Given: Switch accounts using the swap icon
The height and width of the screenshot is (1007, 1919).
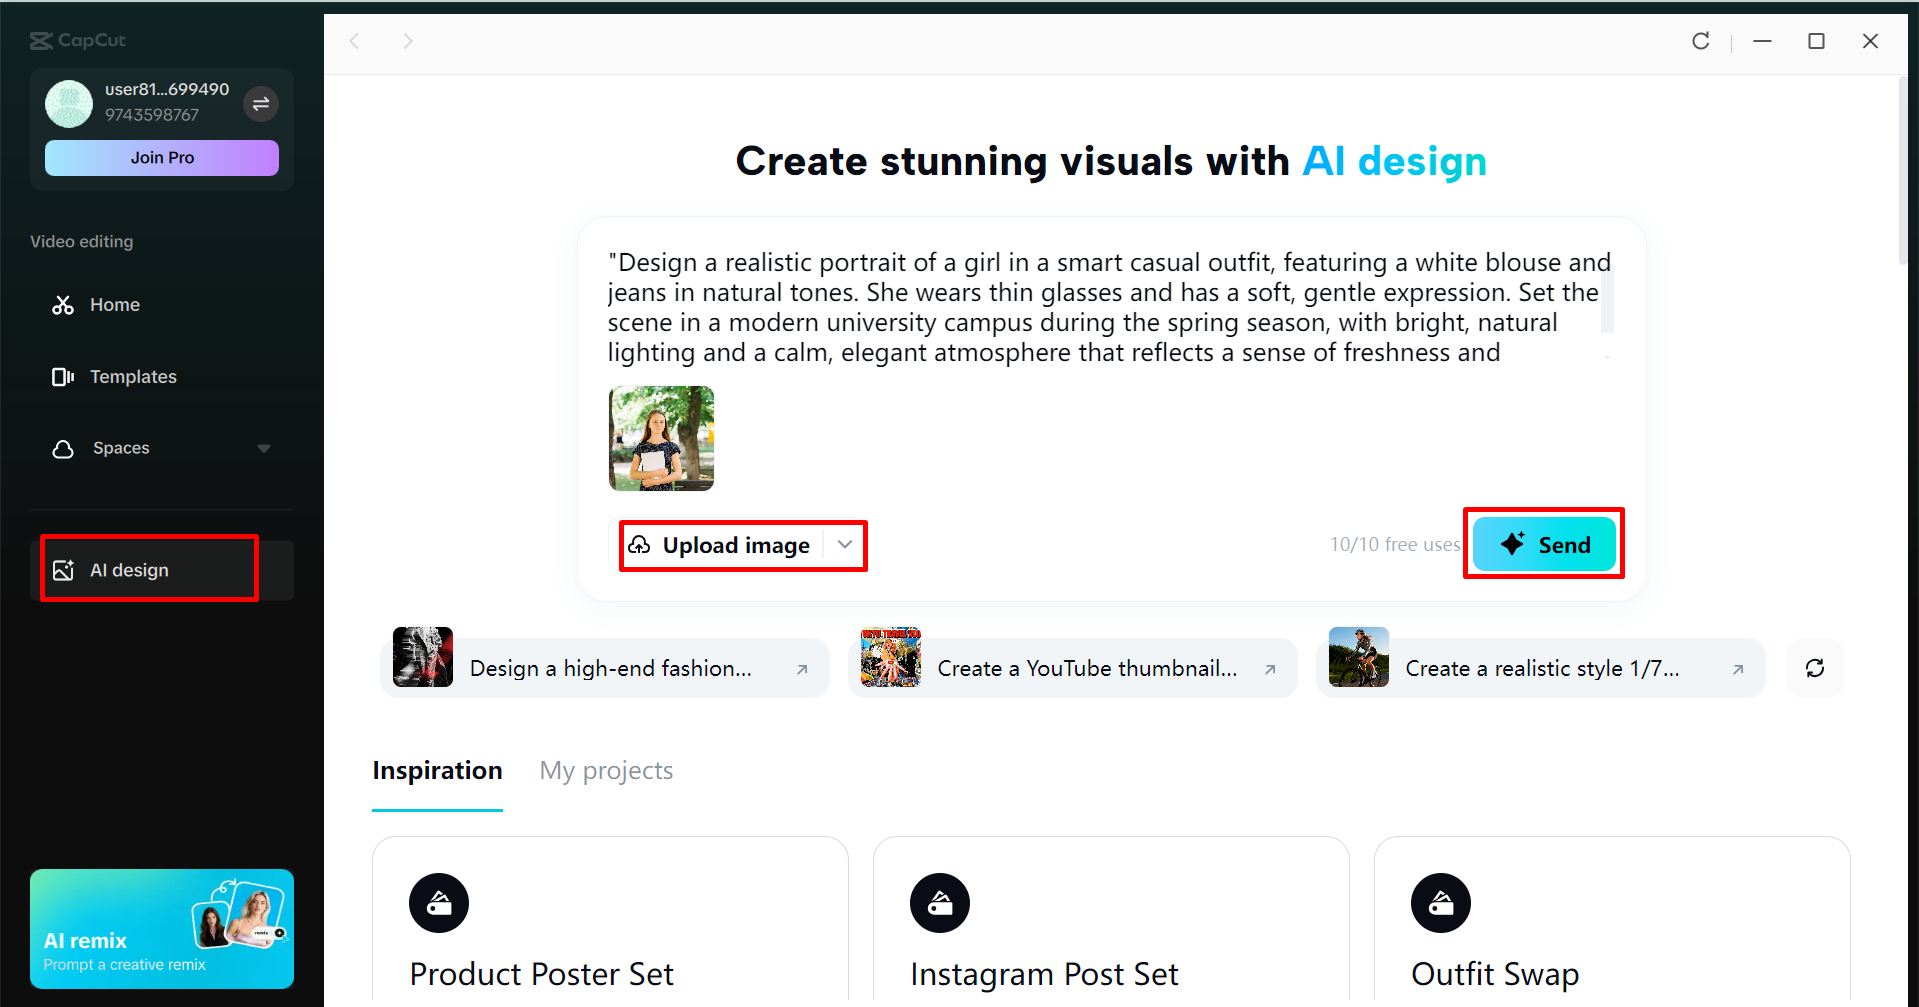Looking at the screenshot, I should (x=261, y=104).
